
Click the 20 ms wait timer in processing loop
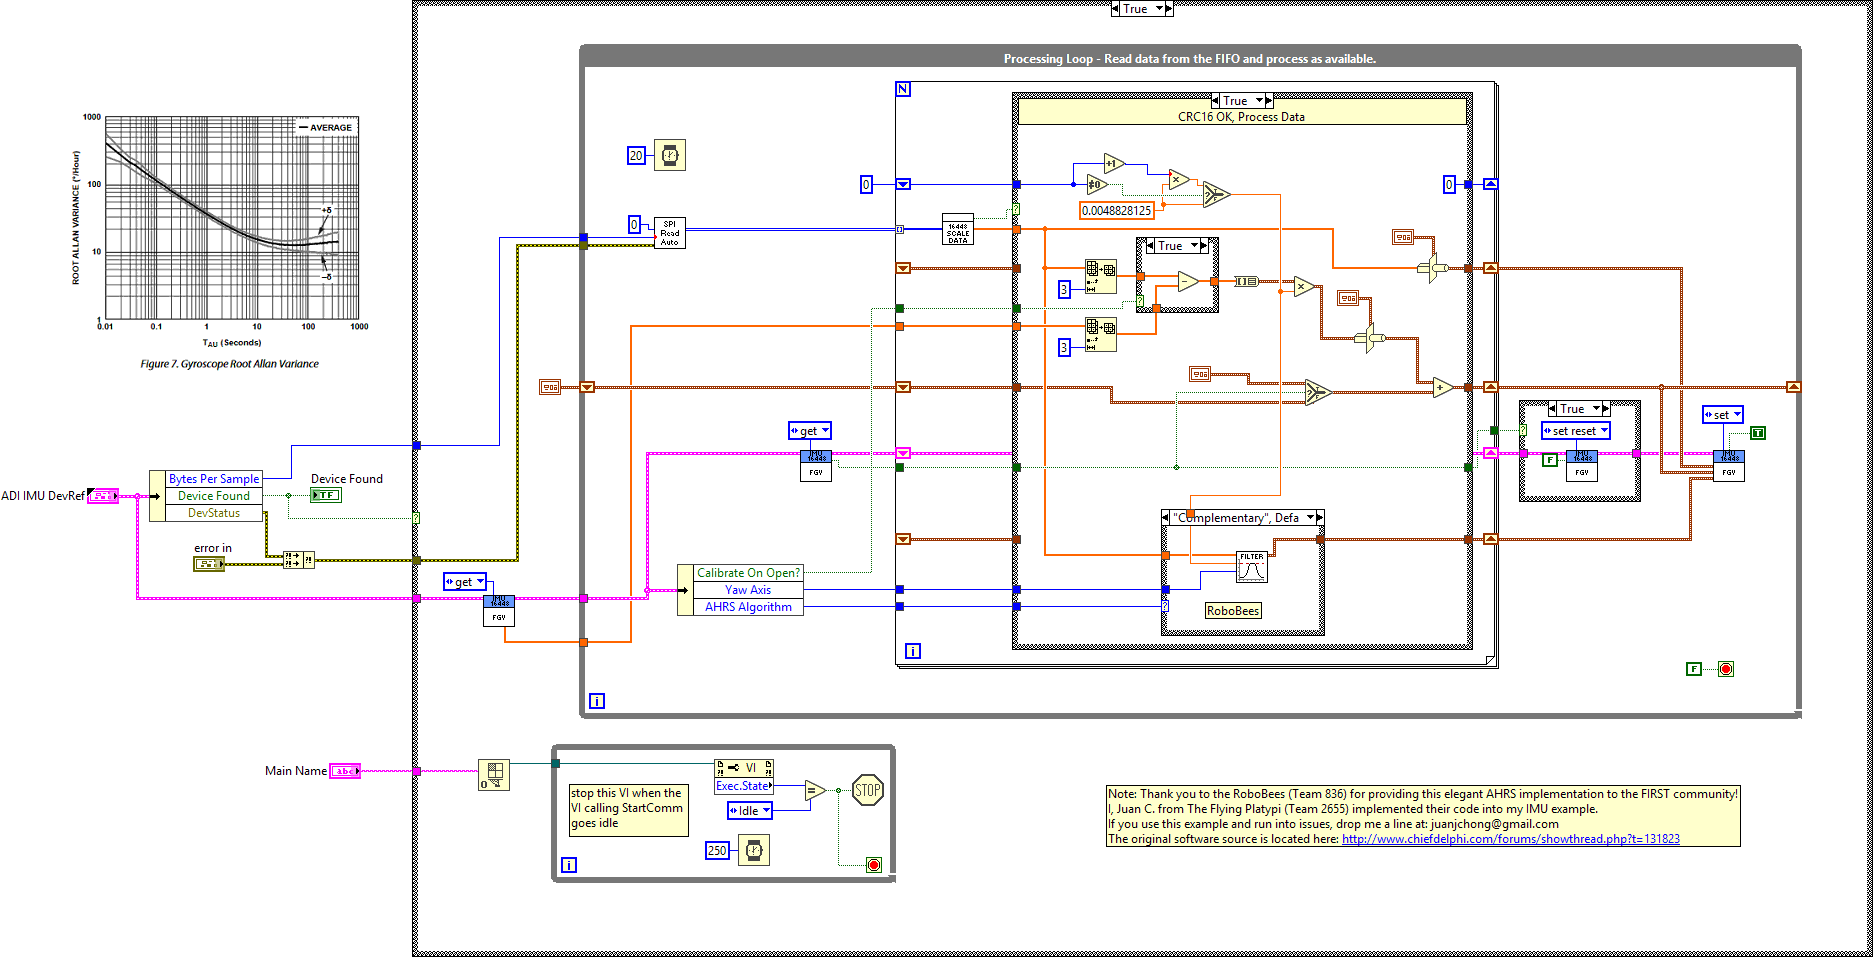(x=671, y=156)
